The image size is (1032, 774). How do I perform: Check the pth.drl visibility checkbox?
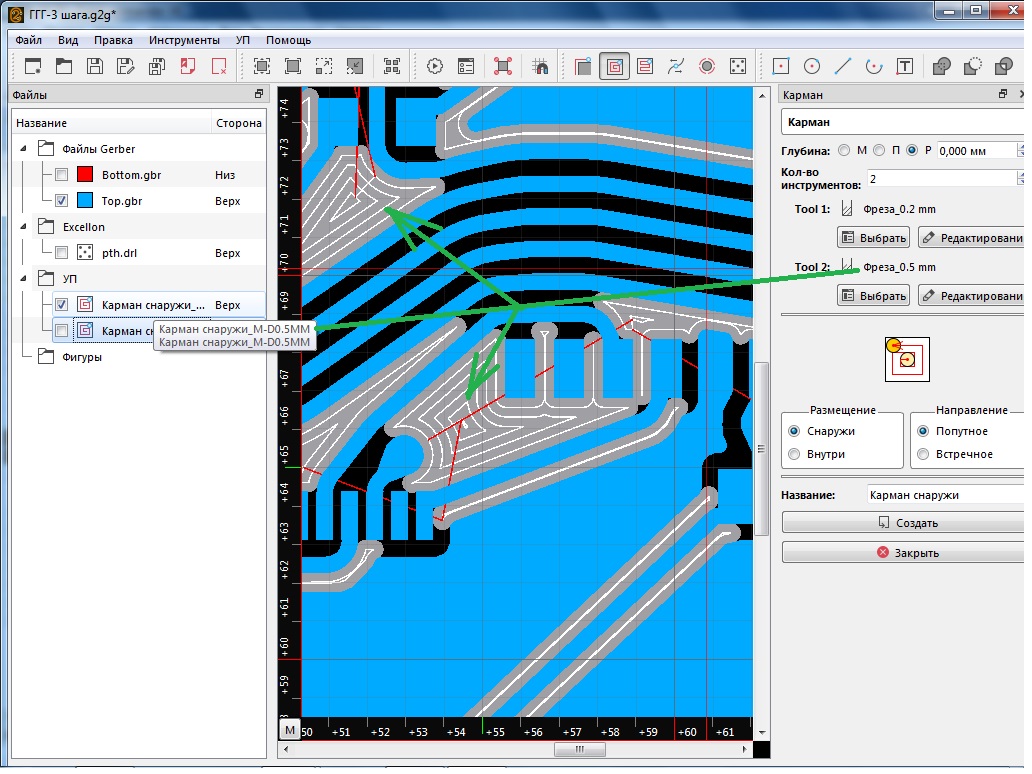[x=62, y=253]
